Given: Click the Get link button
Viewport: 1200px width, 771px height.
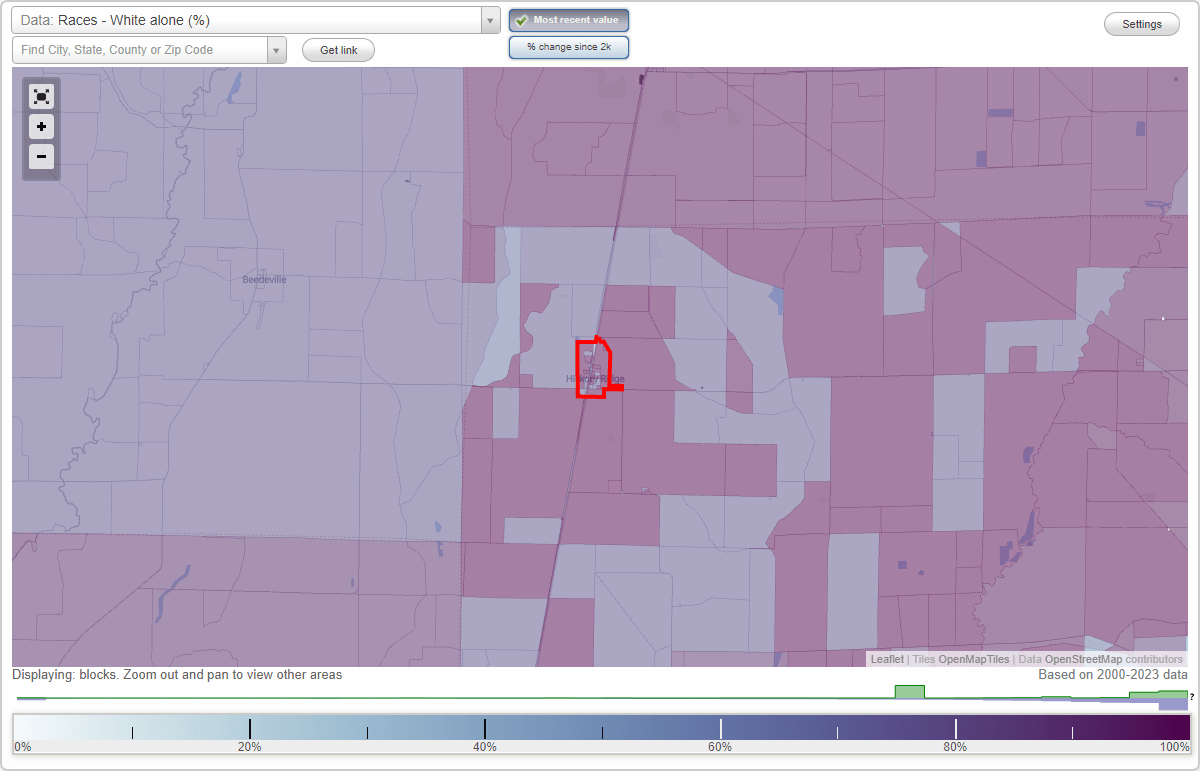Looking at the screenshot, I should pos(337,49).
